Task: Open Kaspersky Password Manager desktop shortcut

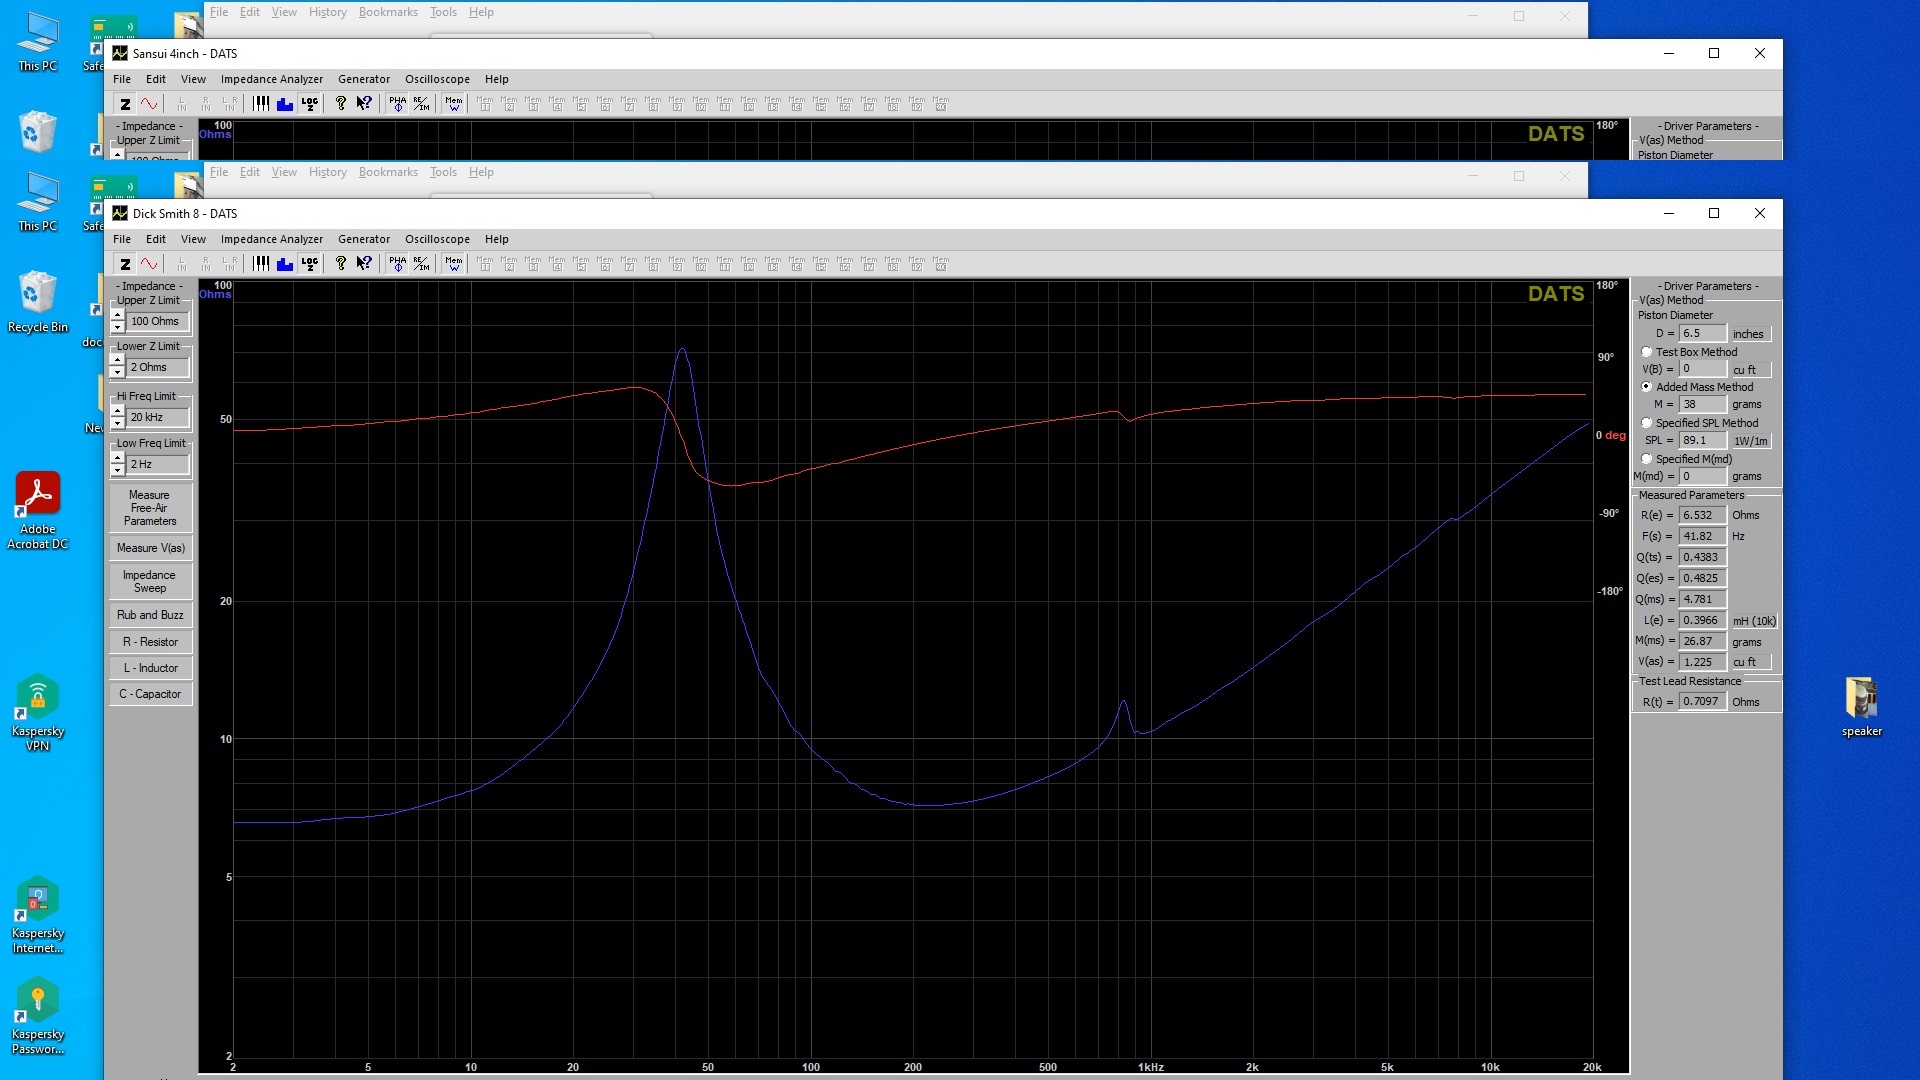Action: (x=38, y=1016)
